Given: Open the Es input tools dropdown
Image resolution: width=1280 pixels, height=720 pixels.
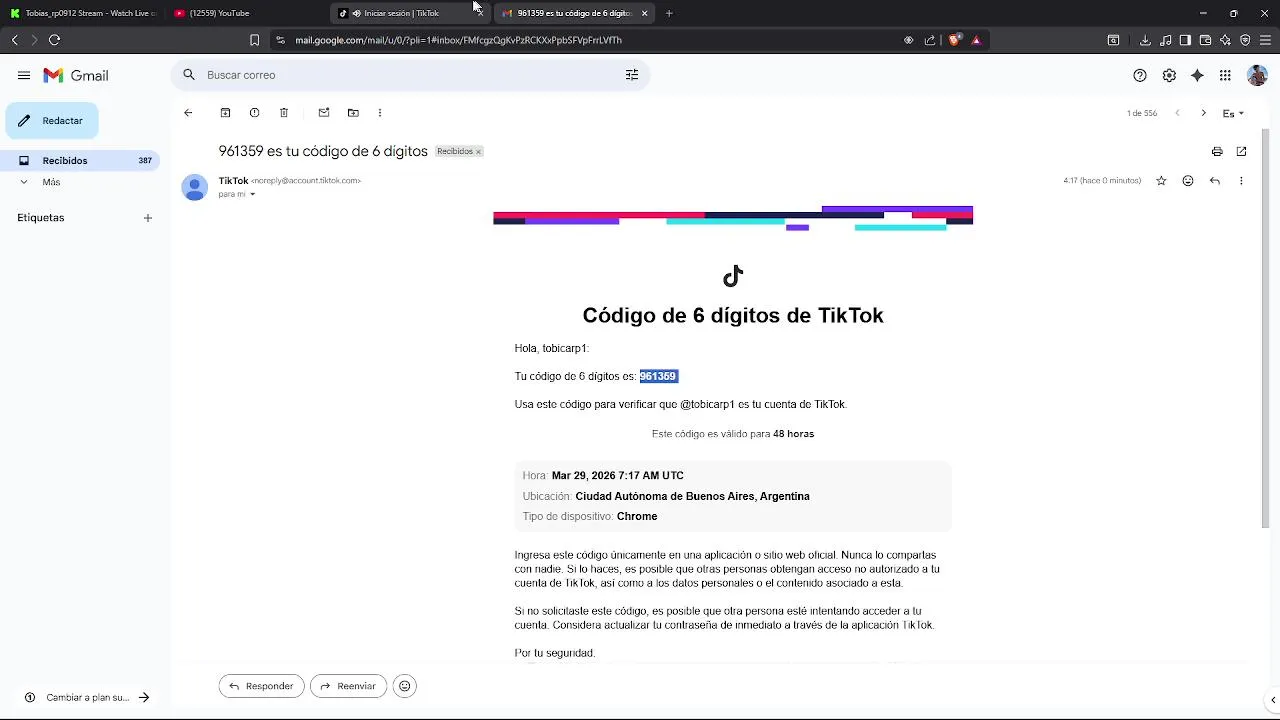Looking at the screenshot, I should pos(1234,113).
